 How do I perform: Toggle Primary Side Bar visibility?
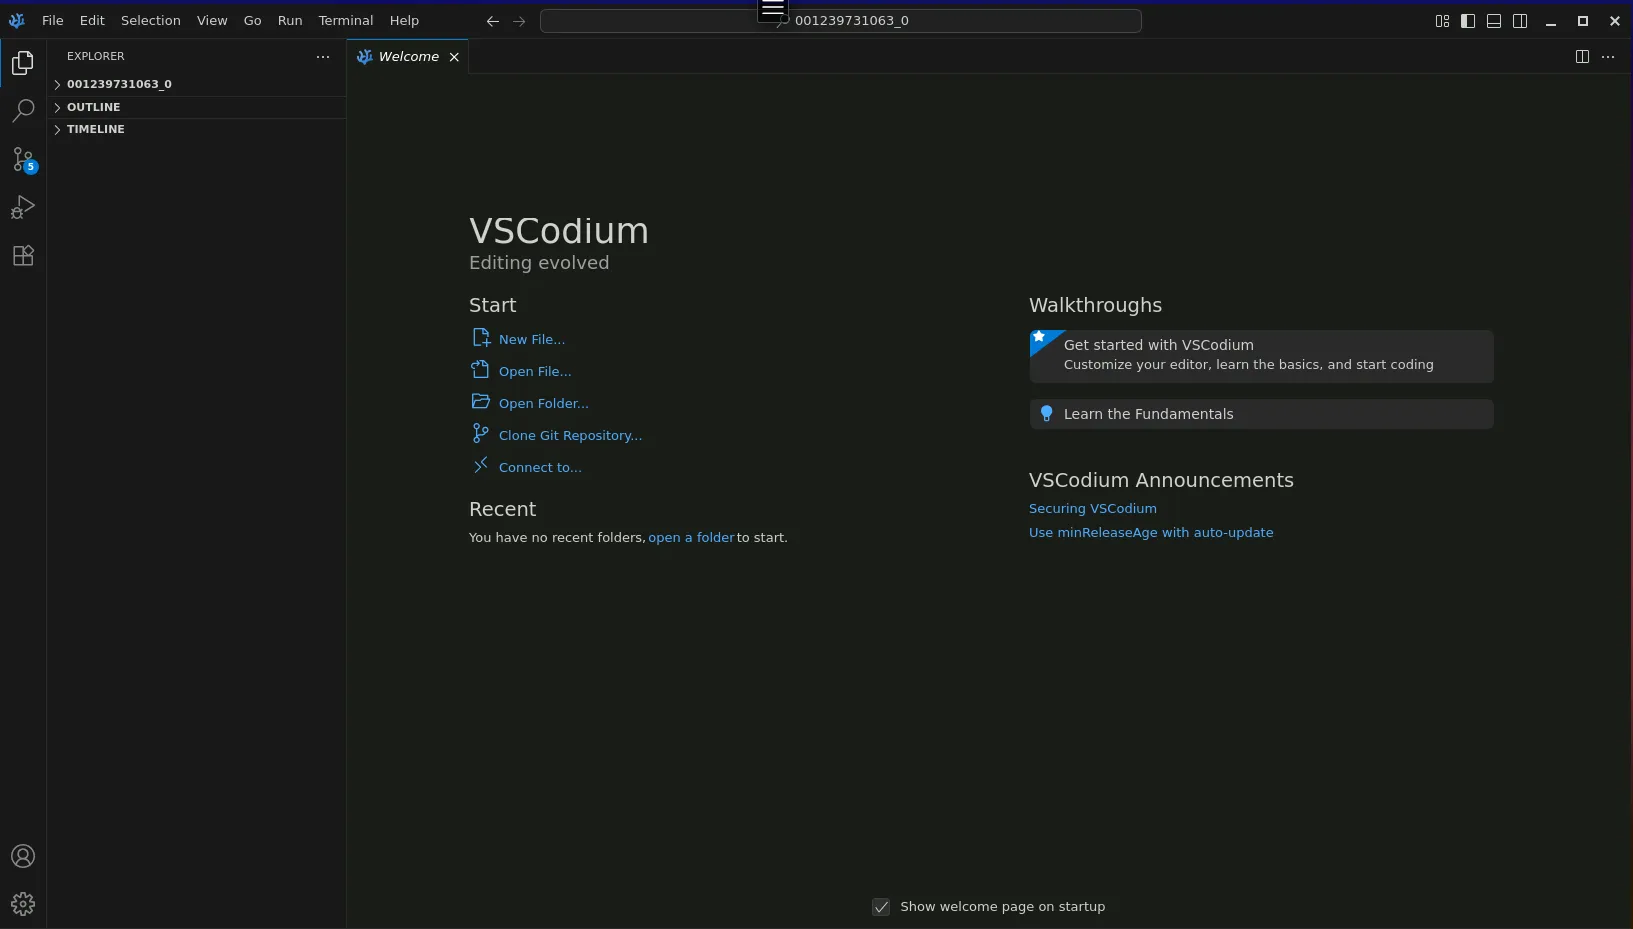pyautogui.click(x=1468, y=21)
